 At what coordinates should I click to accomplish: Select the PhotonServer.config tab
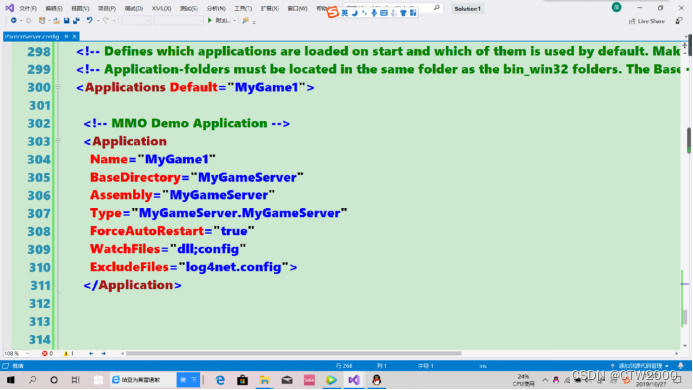tap(32, 36)
